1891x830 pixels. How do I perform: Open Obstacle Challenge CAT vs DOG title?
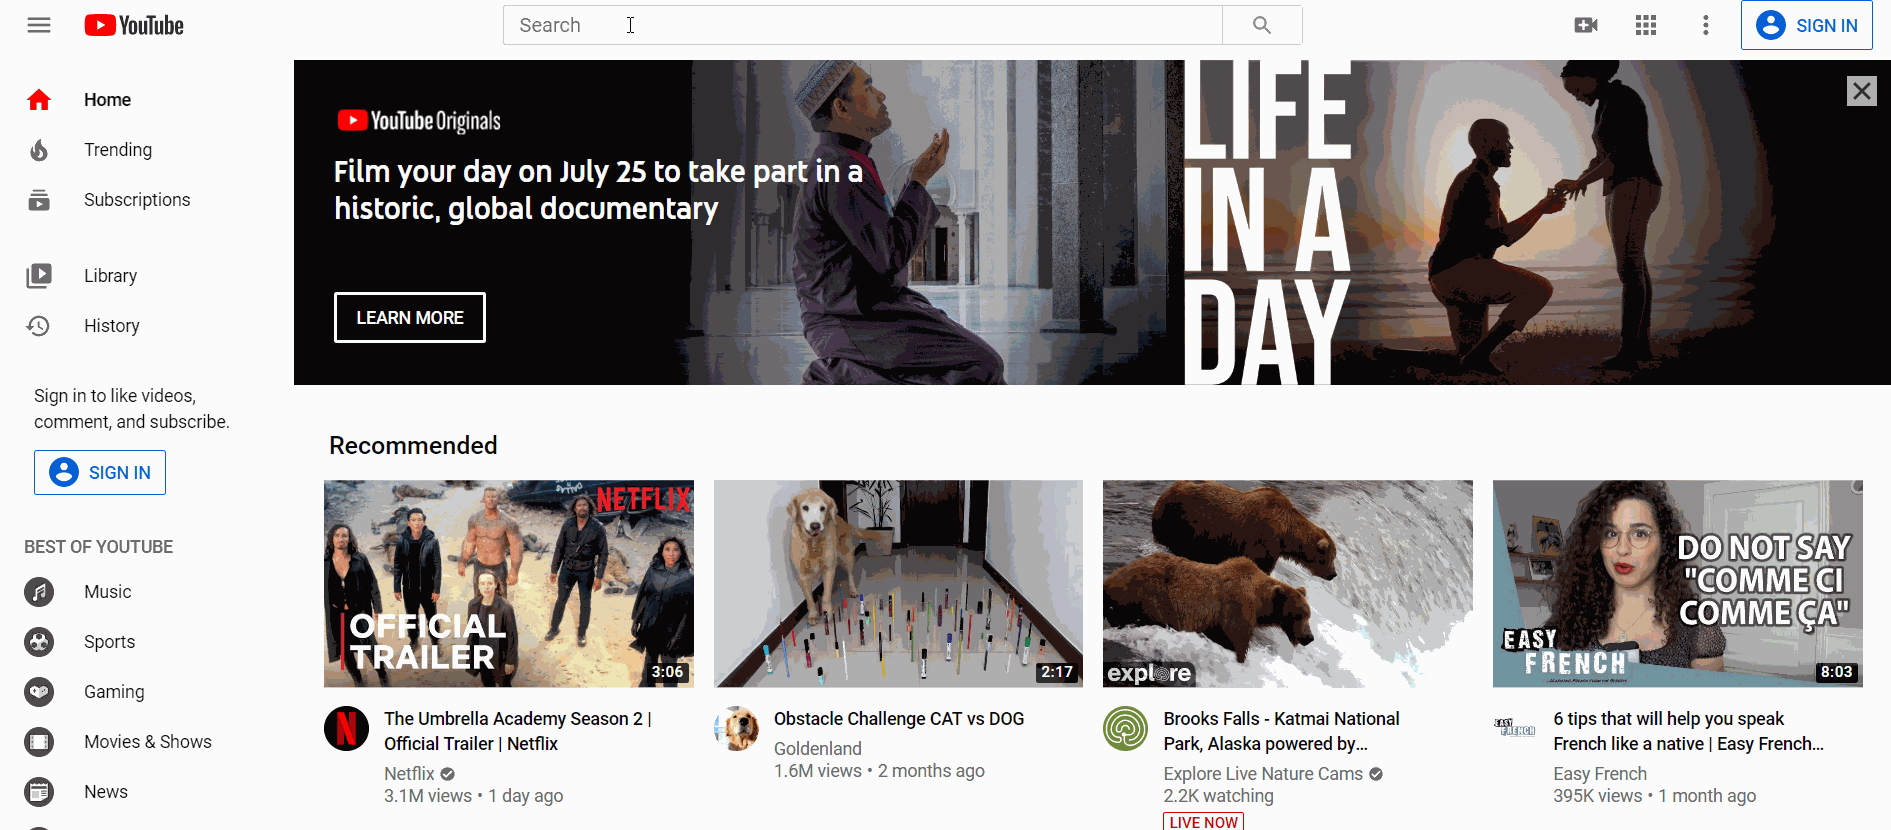coord(899,719)
